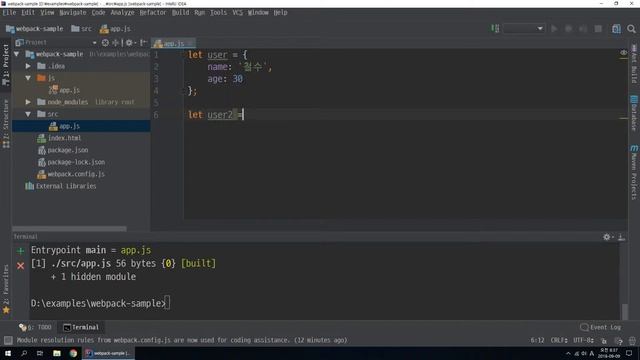
Task: Open the Terminal panel gear settings
Action: [x=607, y=237]
